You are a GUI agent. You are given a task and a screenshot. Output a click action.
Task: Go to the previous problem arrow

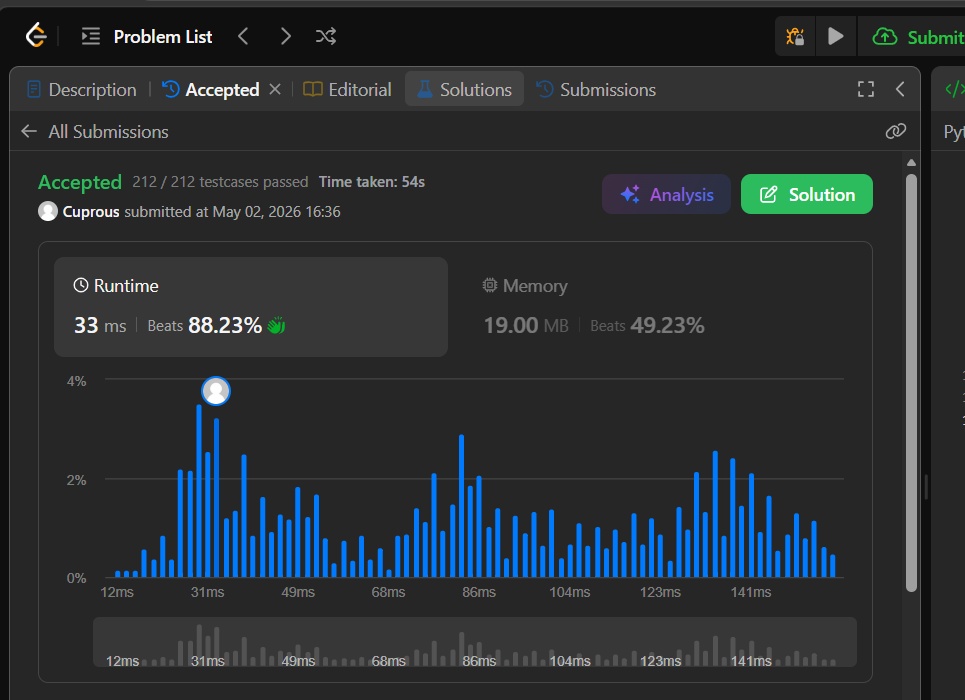[244, 36]
